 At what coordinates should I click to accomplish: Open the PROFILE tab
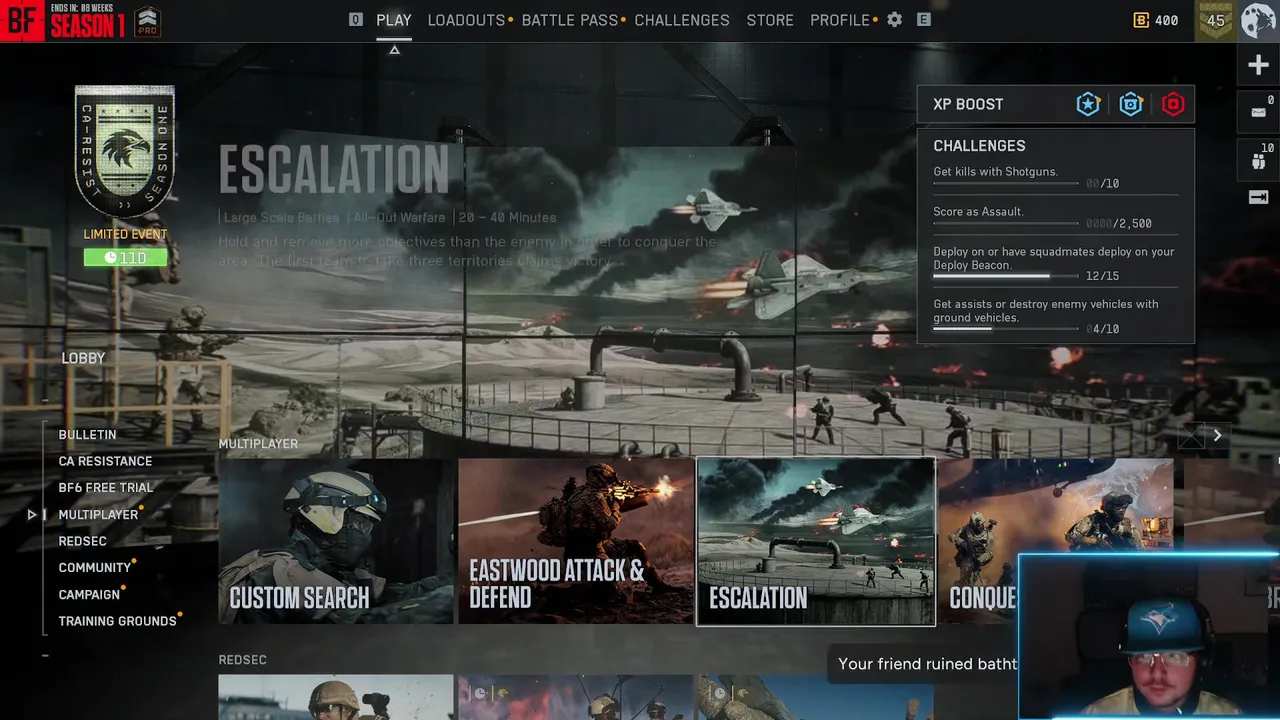pyautogui.click(x=840, y=20)
